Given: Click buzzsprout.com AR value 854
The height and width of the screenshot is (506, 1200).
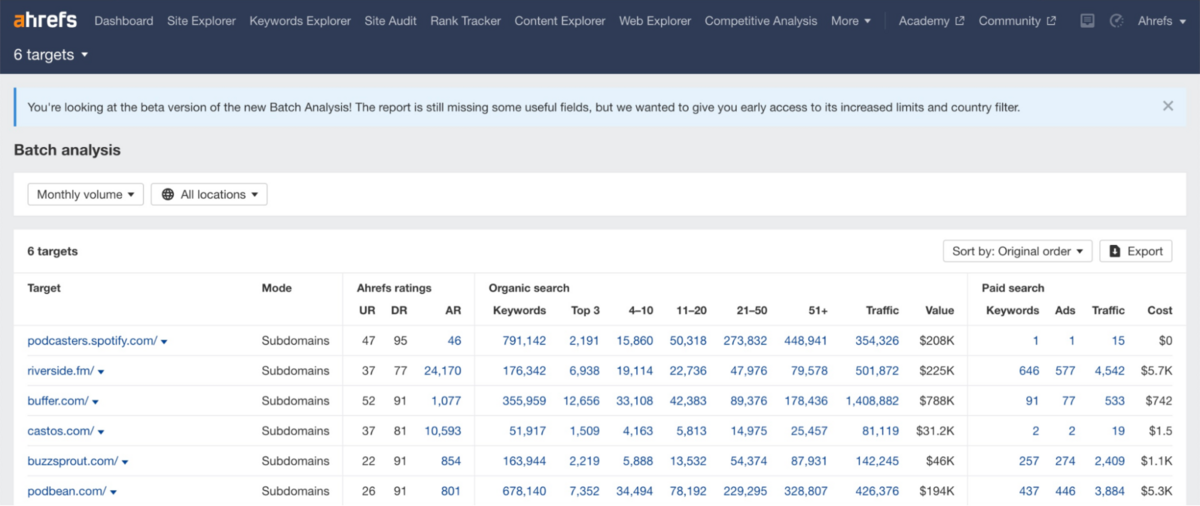Looking at the screenshot, I should (x=450, y=461).
